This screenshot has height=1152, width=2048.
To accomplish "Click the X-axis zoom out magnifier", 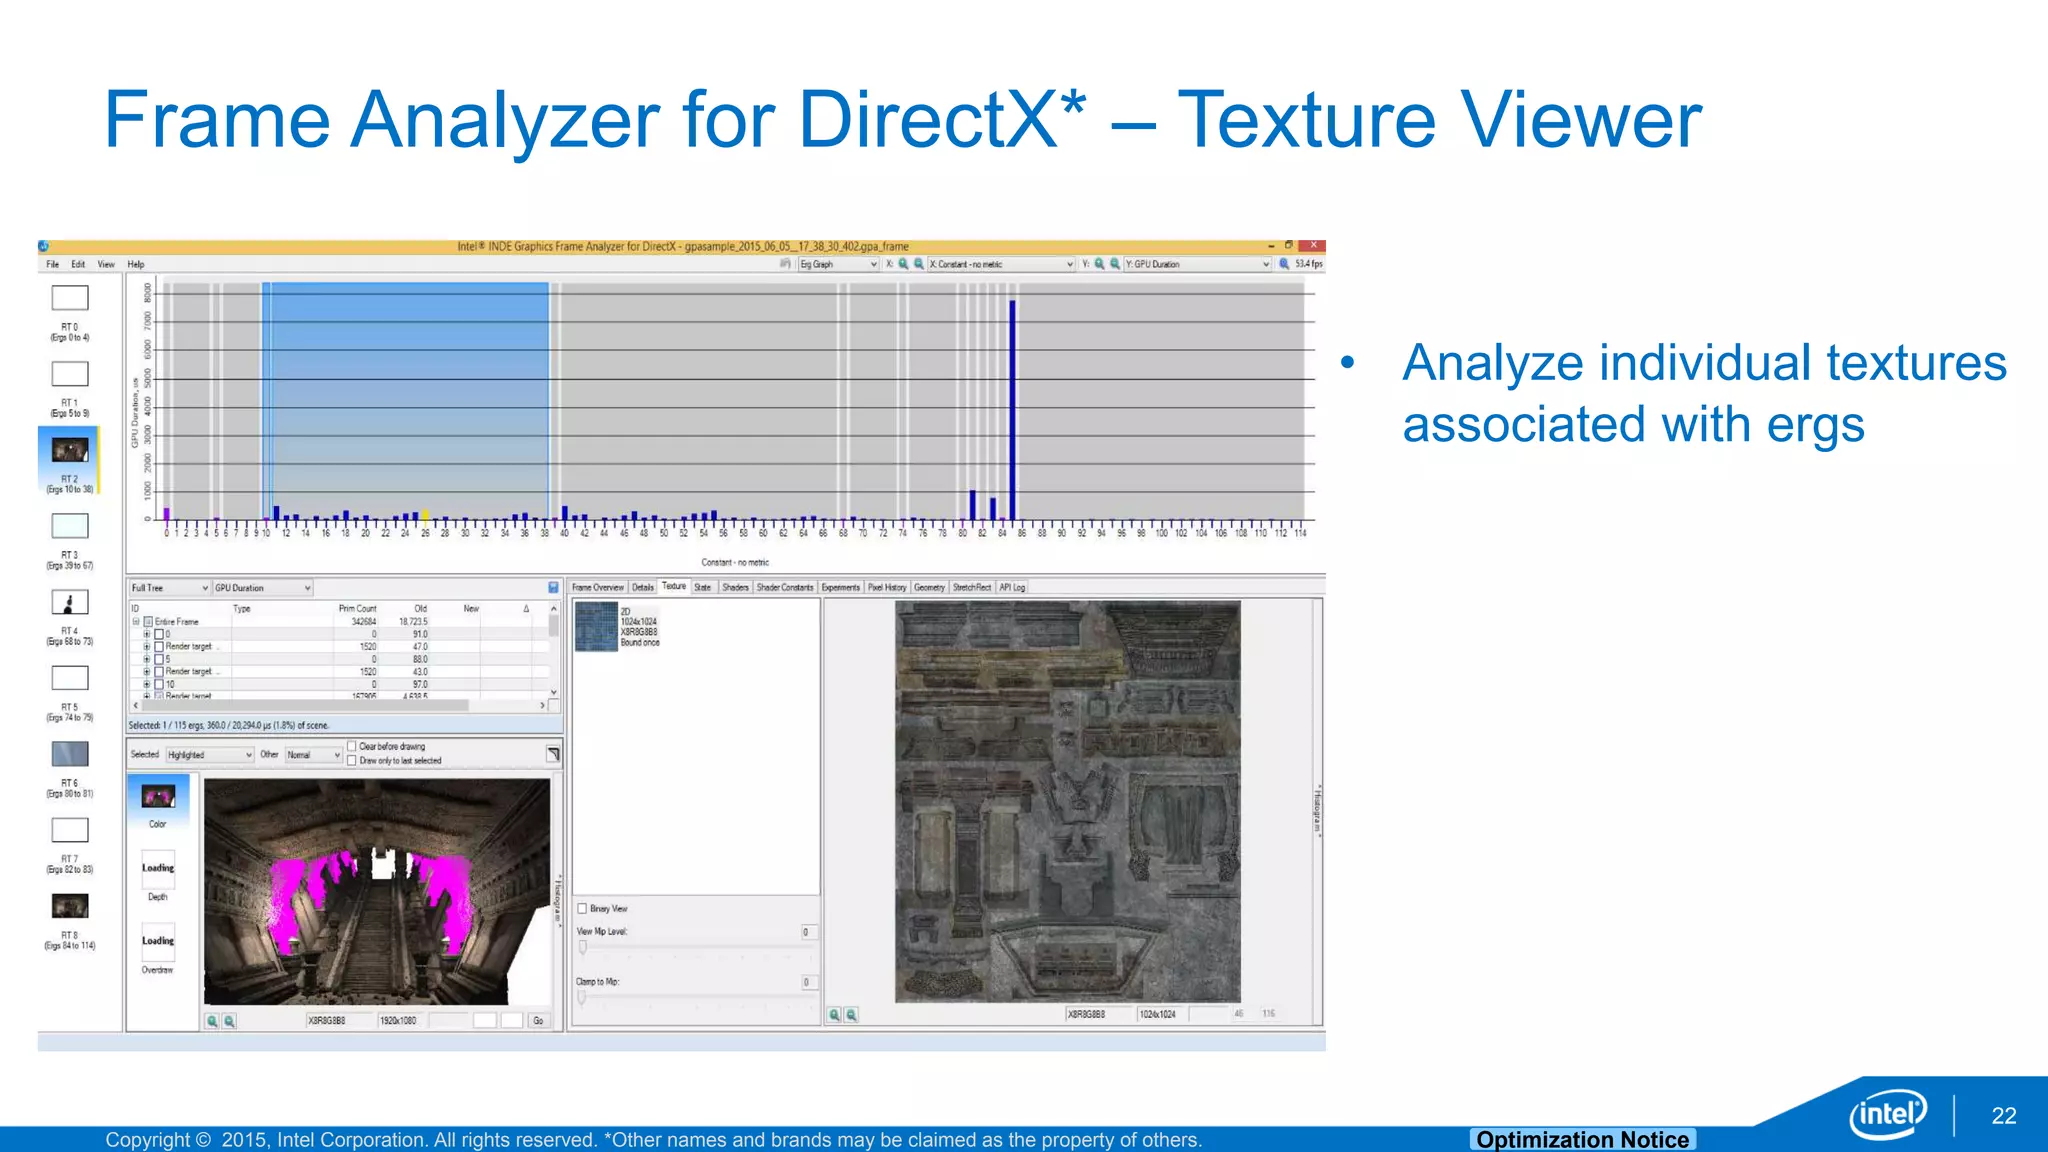I will click(x=918, y=264).
